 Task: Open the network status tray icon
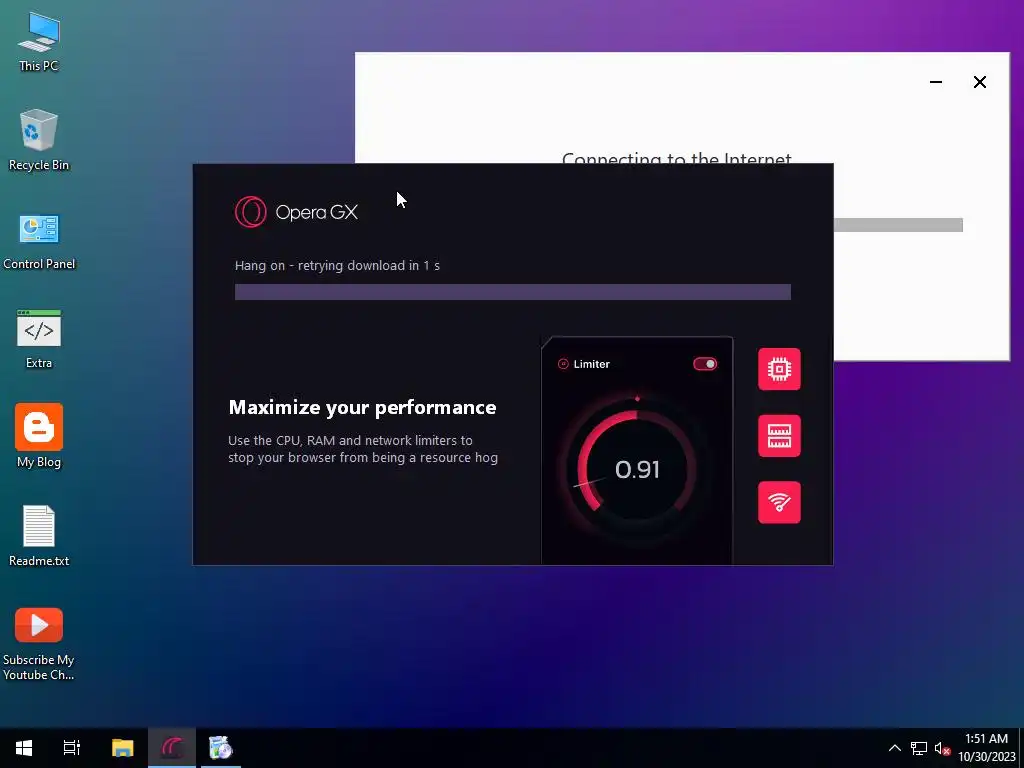pos(919,748)
